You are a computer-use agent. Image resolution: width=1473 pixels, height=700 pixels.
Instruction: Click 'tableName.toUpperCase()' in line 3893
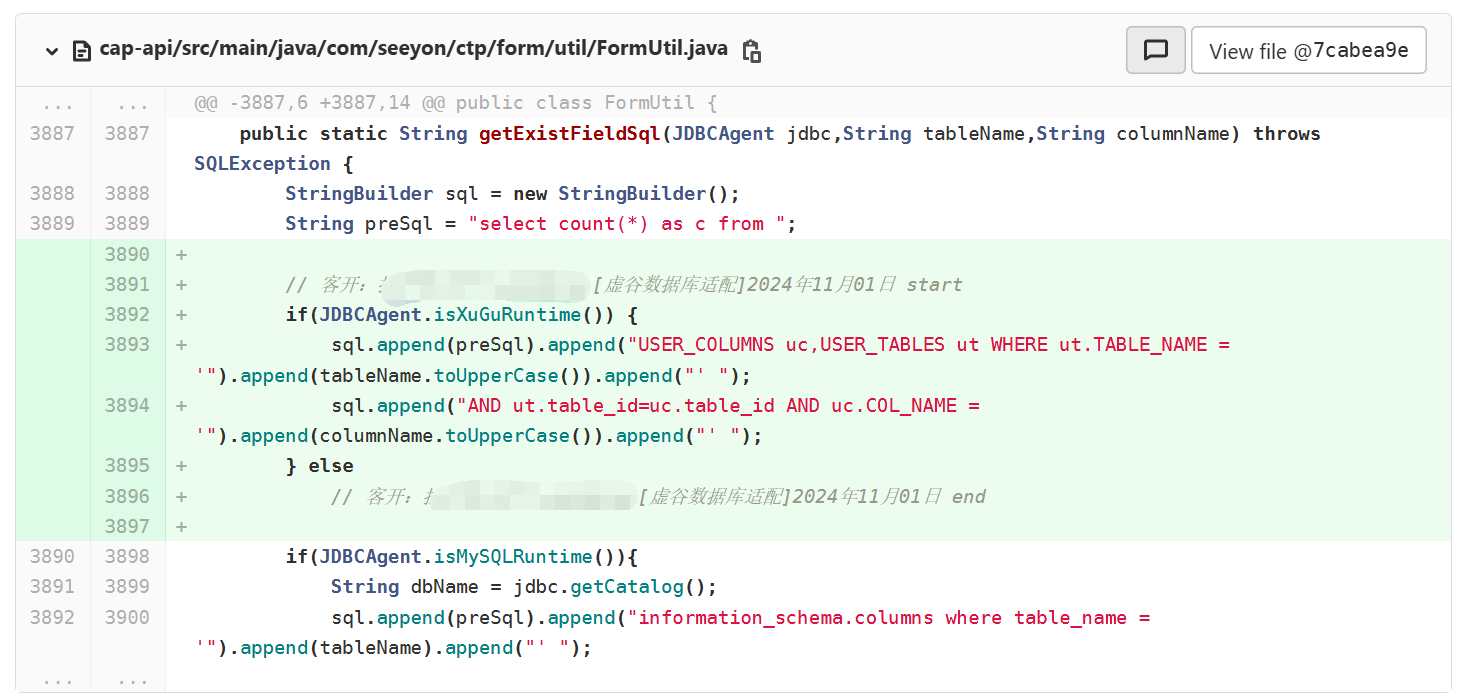pyautogui.click(x=445, y=375)
